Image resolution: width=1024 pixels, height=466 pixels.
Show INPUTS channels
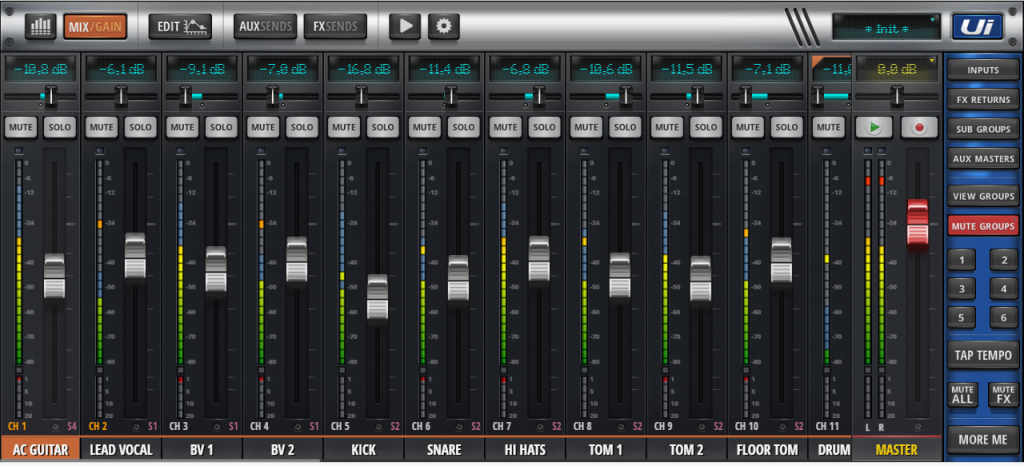click(983, 70)
